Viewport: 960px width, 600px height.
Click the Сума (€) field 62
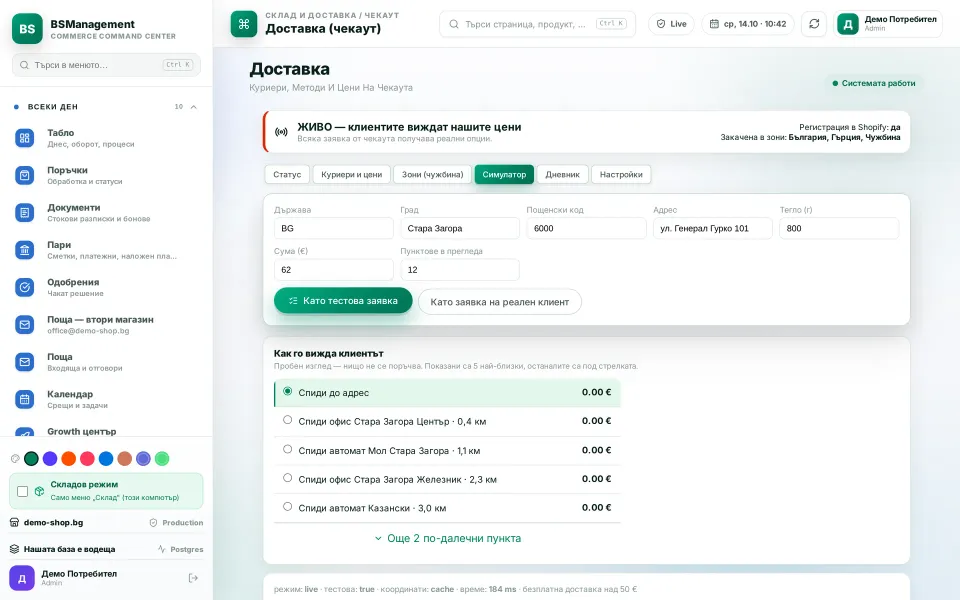tap(334, 270)
